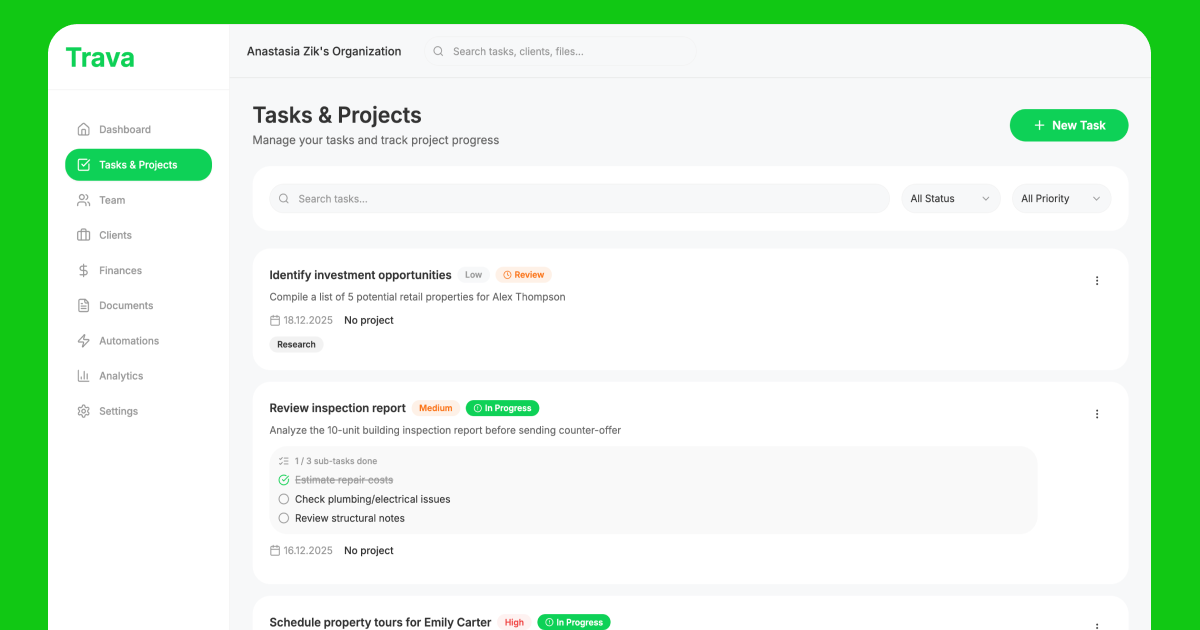Click the Tasks & Projects page heading
The width and height of the screenshot is (1200, 630).
tap(337, 115)
